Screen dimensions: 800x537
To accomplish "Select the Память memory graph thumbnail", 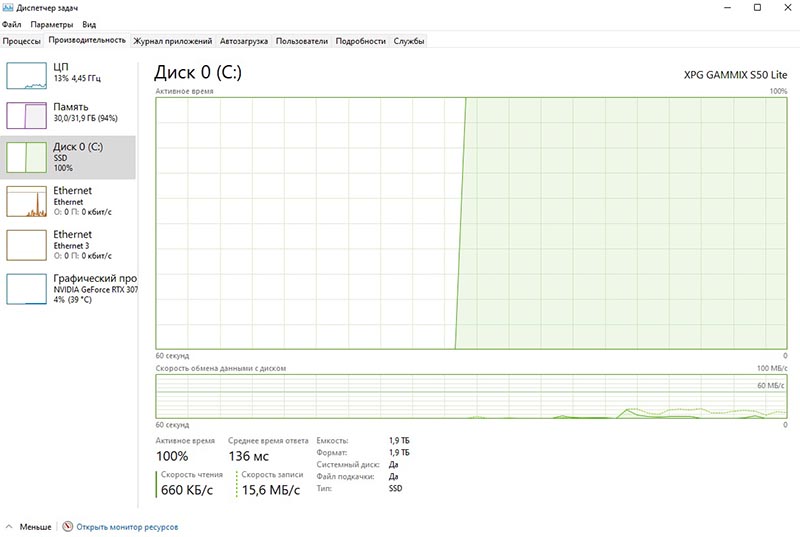I will (x=27, y=116).
